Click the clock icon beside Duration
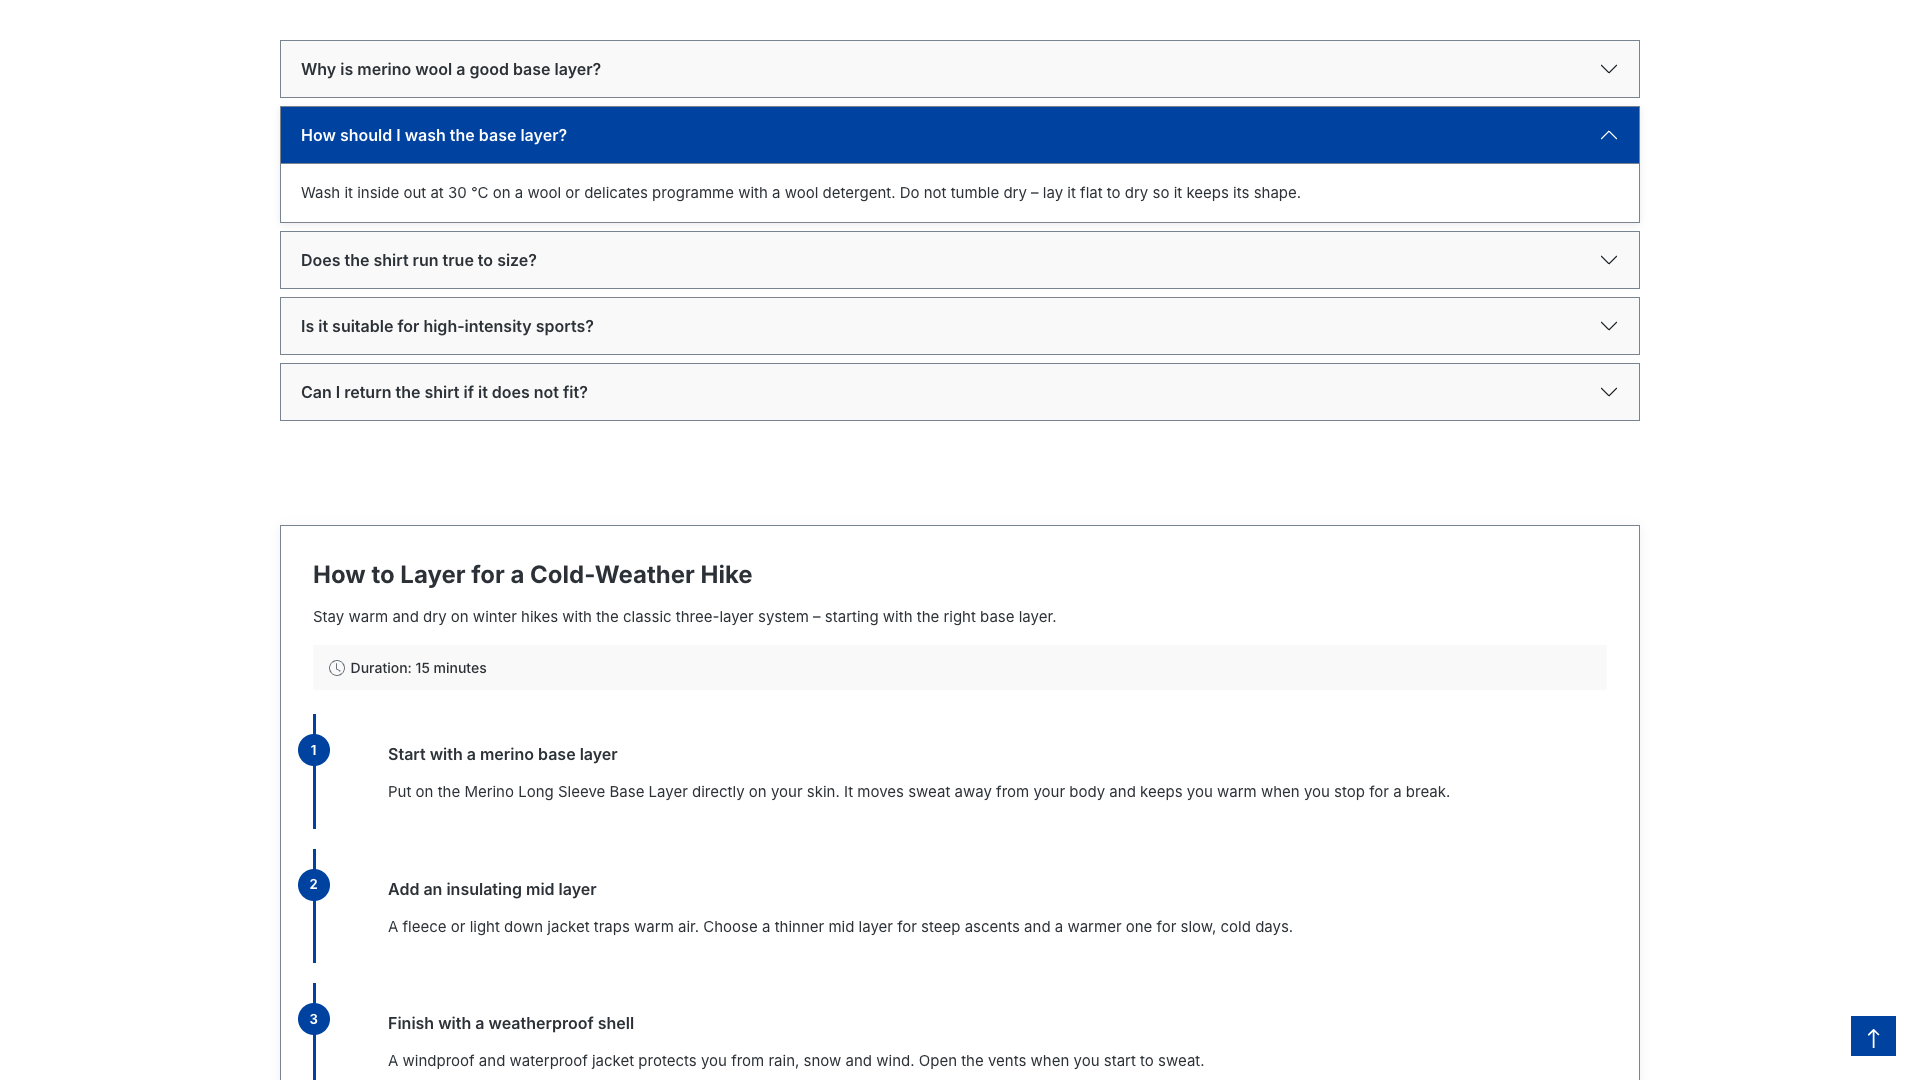Image resolution: width=1920 pixels, height=1080 pixels. (337, 668)
